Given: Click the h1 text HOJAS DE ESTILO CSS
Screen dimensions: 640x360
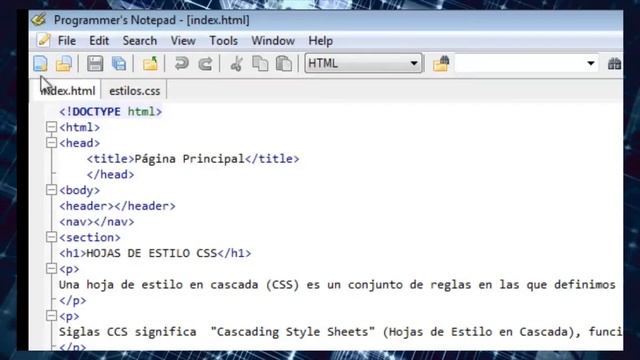Looking at the screenshot, I should click(151, 253).
